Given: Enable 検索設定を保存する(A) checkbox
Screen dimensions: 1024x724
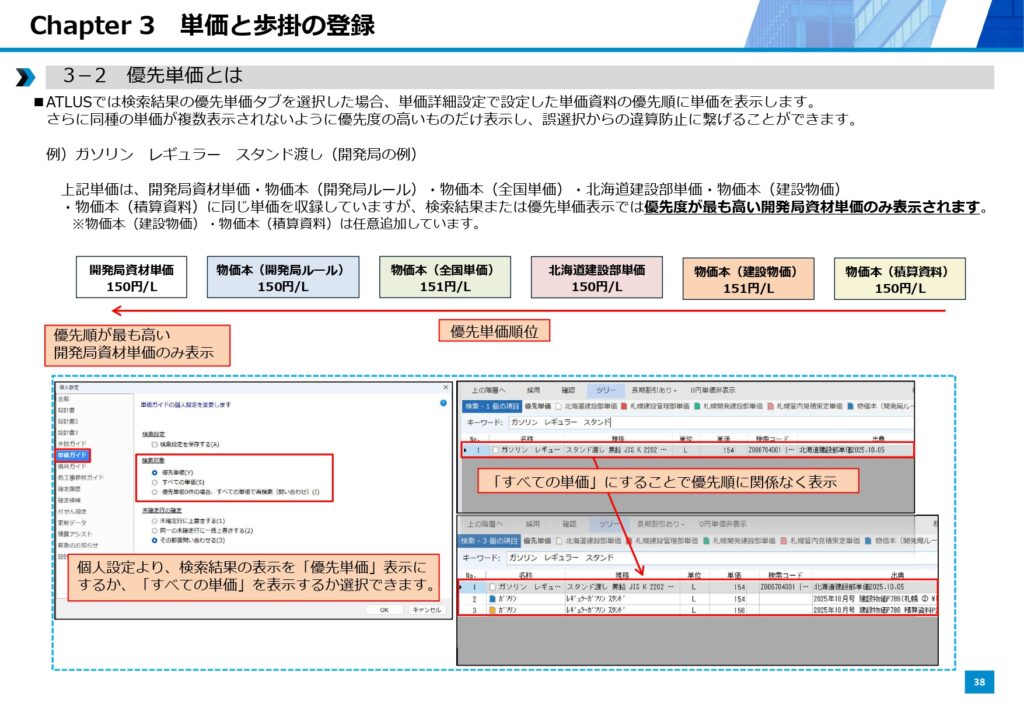Looking at the screenshot, I should [153, 444].
